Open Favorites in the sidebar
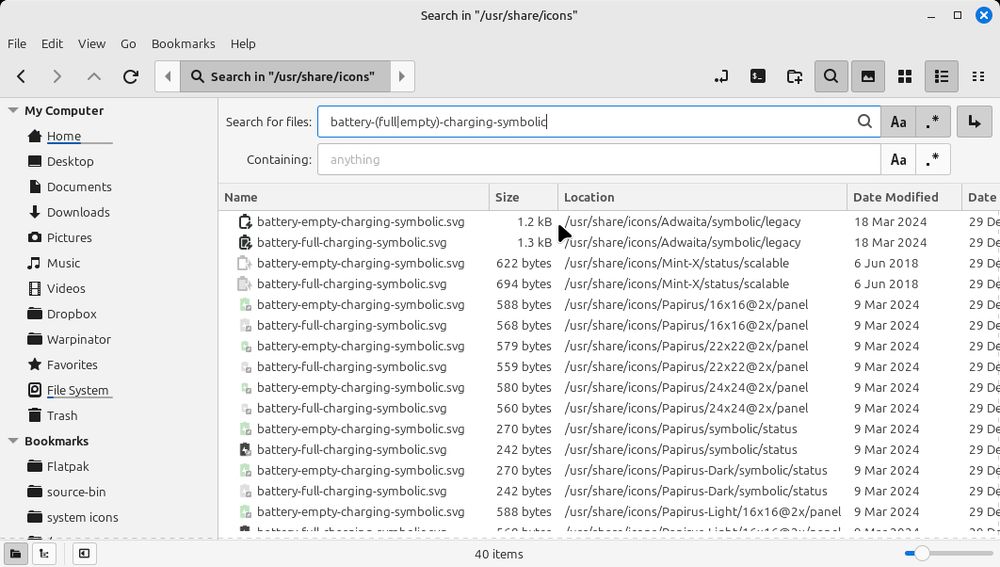The width and height of the screenshot is (1000, 567). (x=72, y=365)
